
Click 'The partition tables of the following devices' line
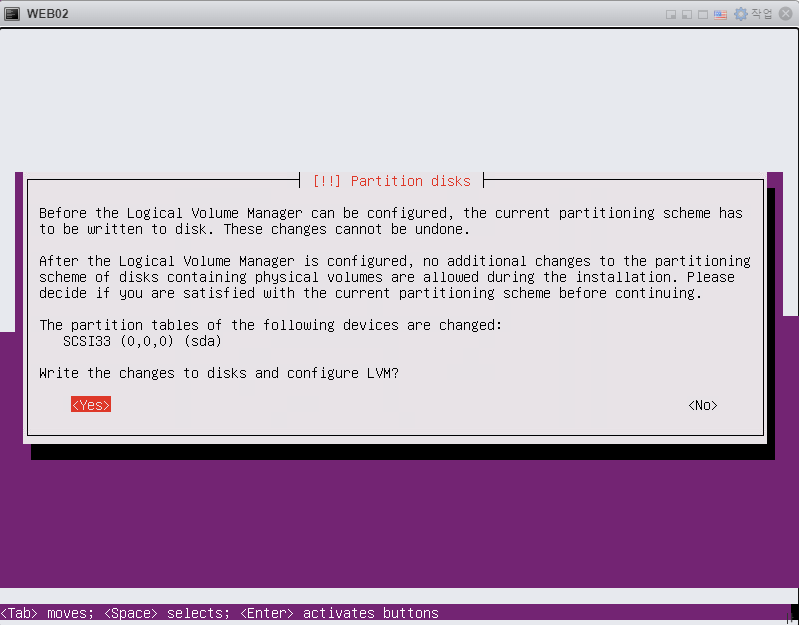[271, 325]
